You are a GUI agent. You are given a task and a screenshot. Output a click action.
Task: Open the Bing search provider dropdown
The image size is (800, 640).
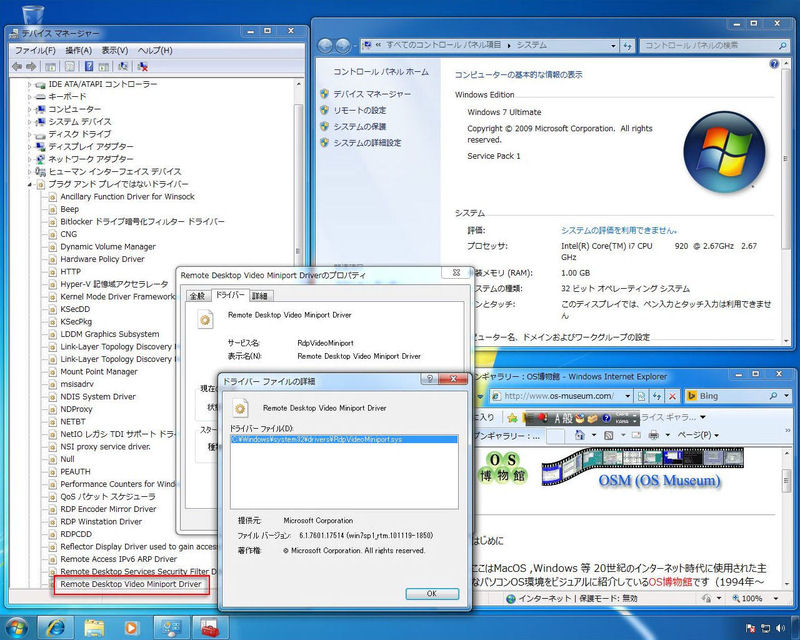(x=786, y=396)
